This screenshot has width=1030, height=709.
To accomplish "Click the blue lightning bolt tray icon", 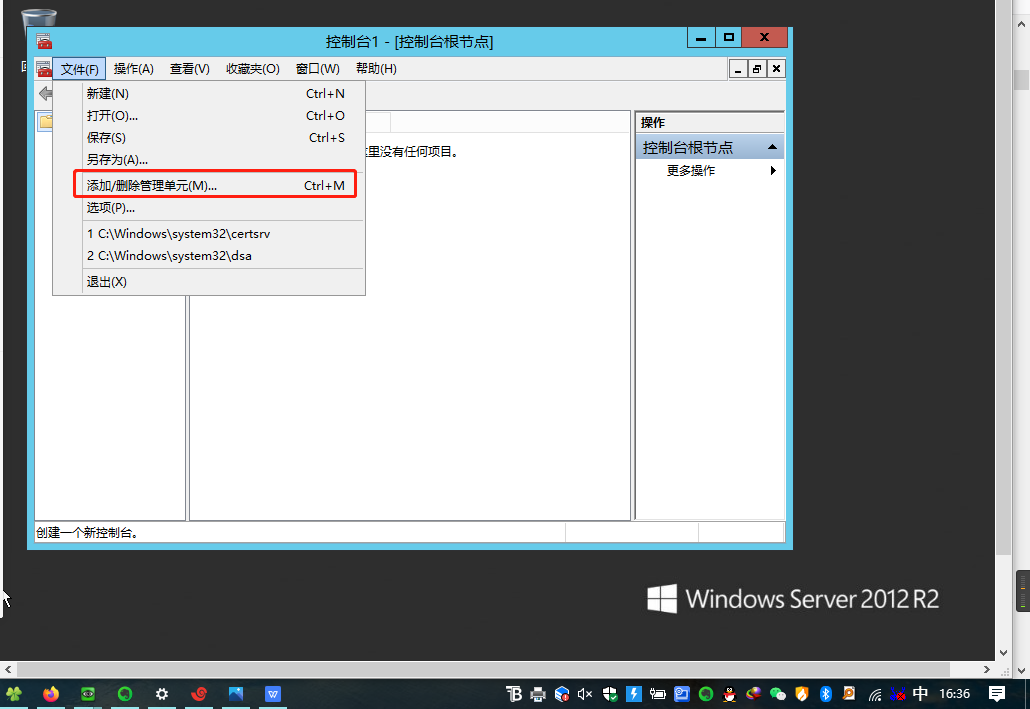I will (x=634, y=694).
